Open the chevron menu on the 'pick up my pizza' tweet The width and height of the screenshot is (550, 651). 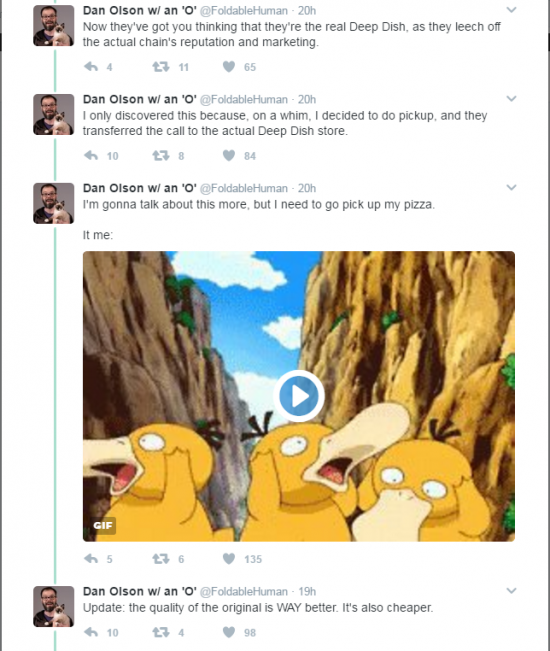tap(511, 188)
